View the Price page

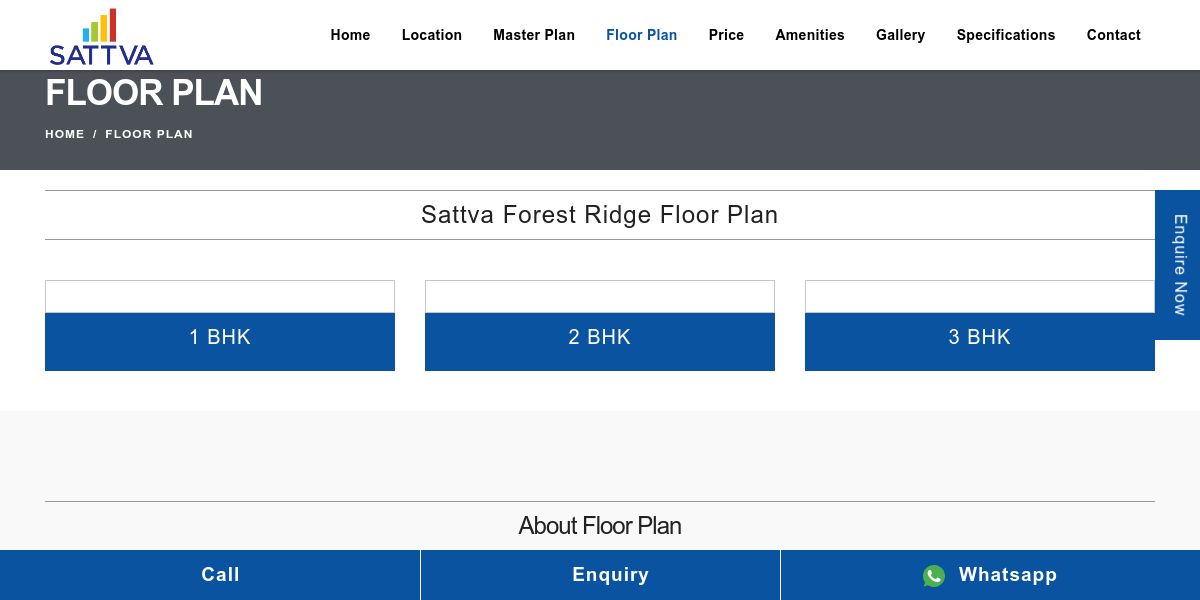click(x=726, y=35)
